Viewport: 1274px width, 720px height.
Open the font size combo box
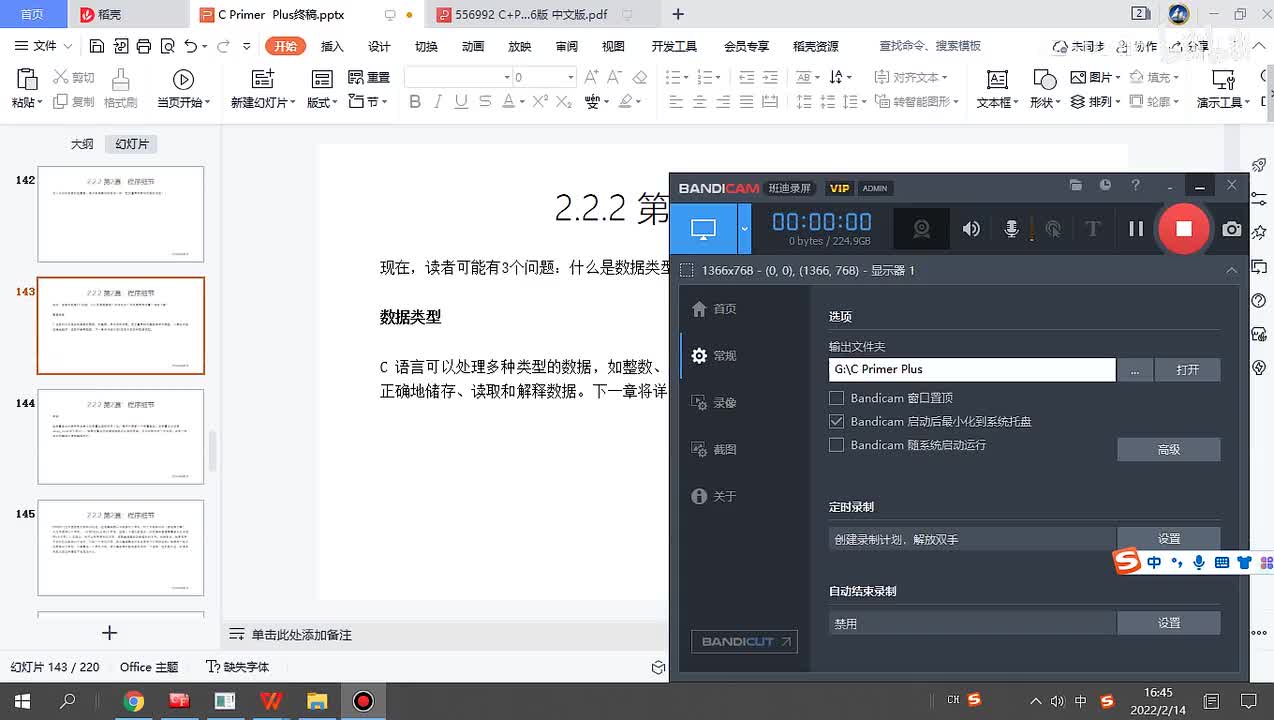coord(544,77)
